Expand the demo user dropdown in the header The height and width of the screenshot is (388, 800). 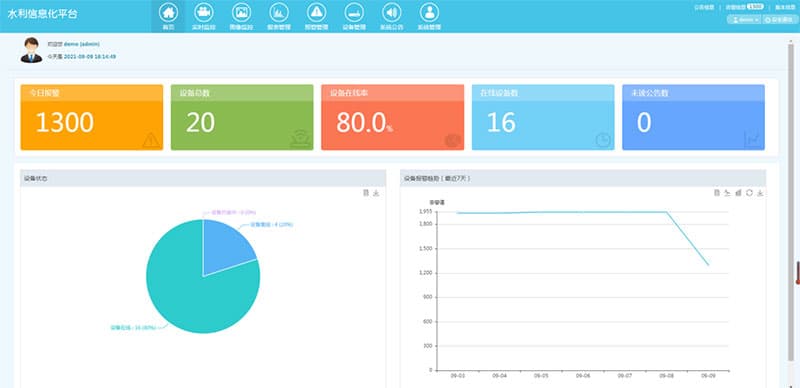(x=744, y=19)
